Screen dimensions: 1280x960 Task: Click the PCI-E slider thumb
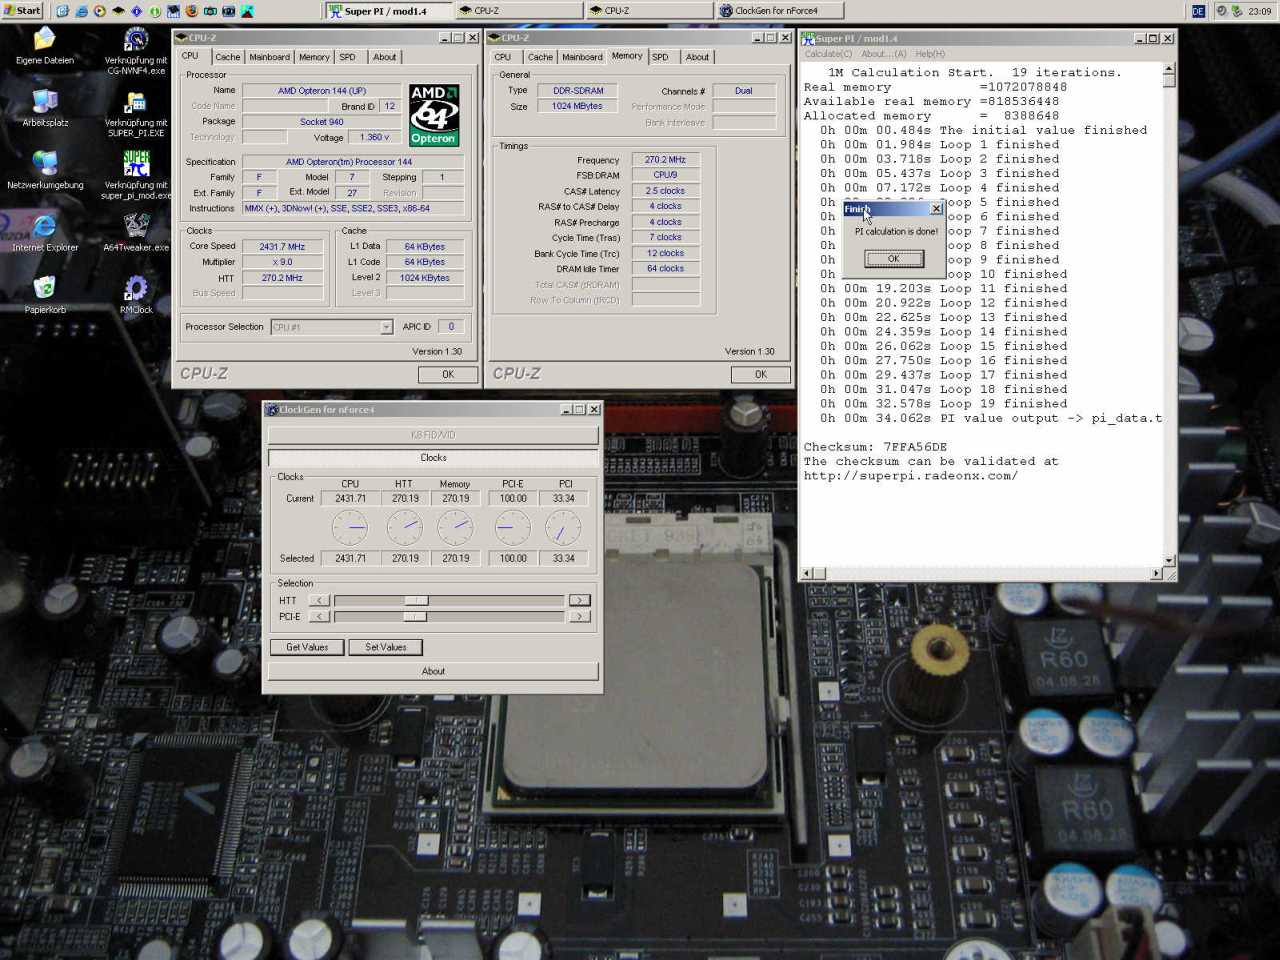pyautogui.click(x=415, y=617)
